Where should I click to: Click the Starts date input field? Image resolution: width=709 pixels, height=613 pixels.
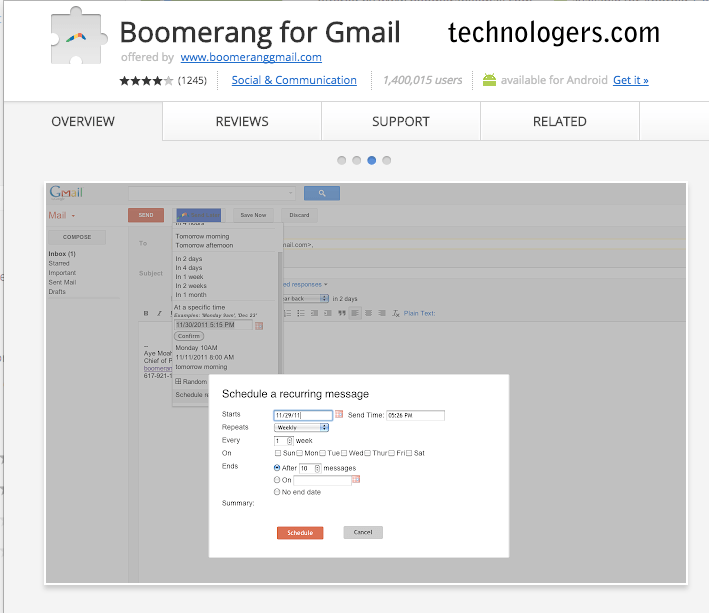pyautogui.click(x=303, y=415)
